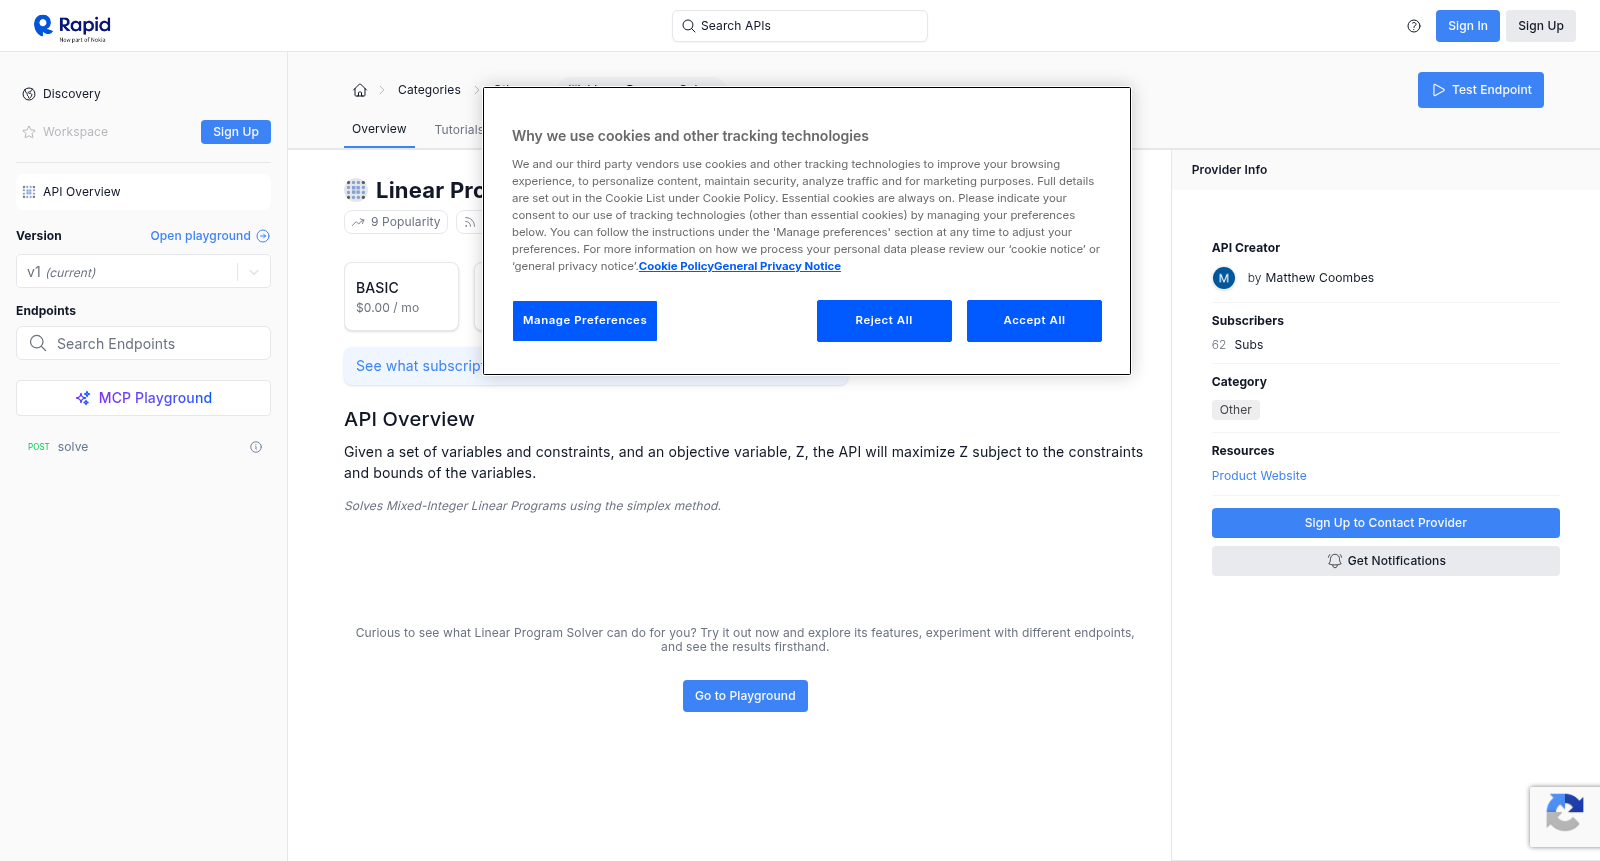This screenshot has width=1600, height=861.
Task: Click Sign Up in the top bar
Action: pyautogui.click(x=1541, y=26)
